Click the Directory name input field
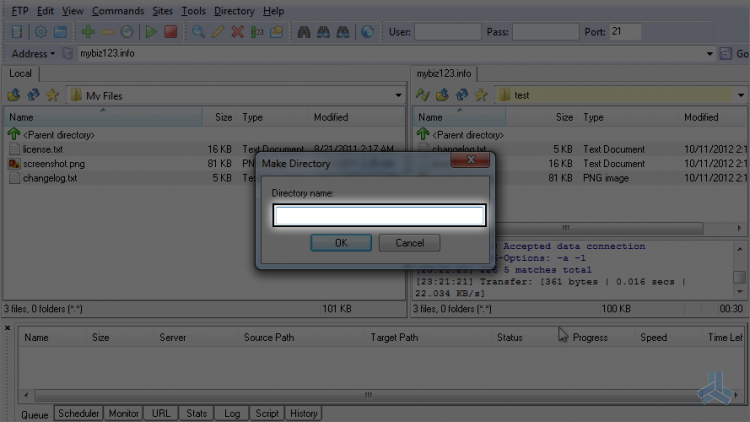The width and height of the screenshot is (750, 422). (x=379, y=216)
